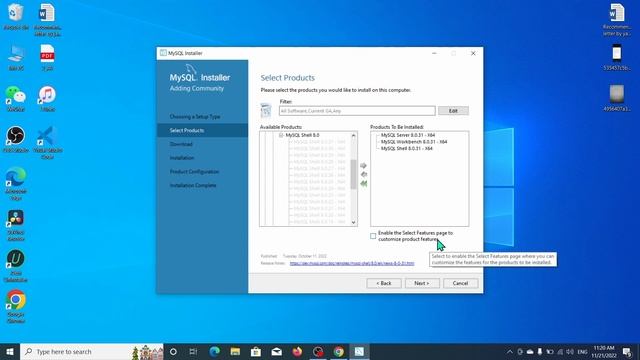Select MySQL Server 8.0.31 - X64 entry
This screenshot has height=360, width=640.
(x=408, y=135)
